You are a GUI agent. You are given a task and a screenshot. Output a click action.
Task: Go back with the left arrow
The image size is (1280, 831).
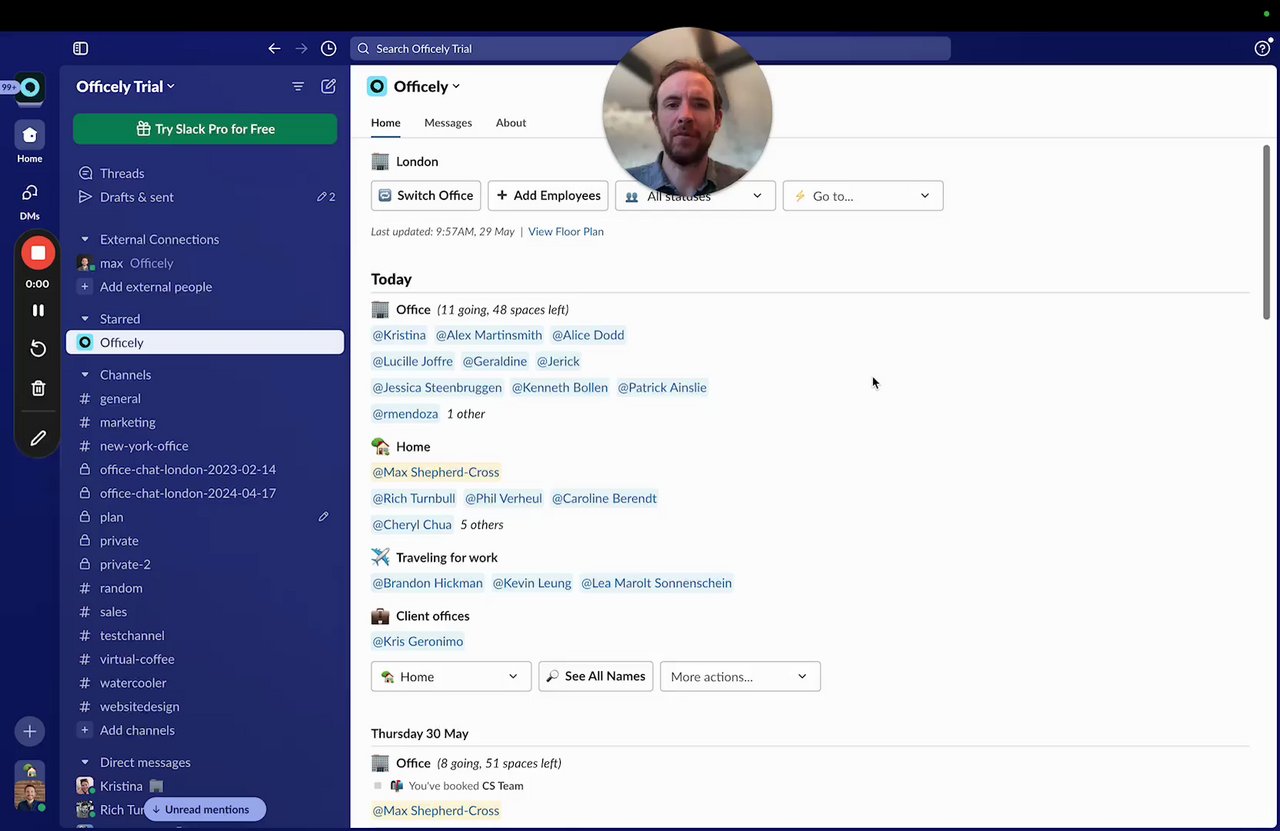point(274,48)
